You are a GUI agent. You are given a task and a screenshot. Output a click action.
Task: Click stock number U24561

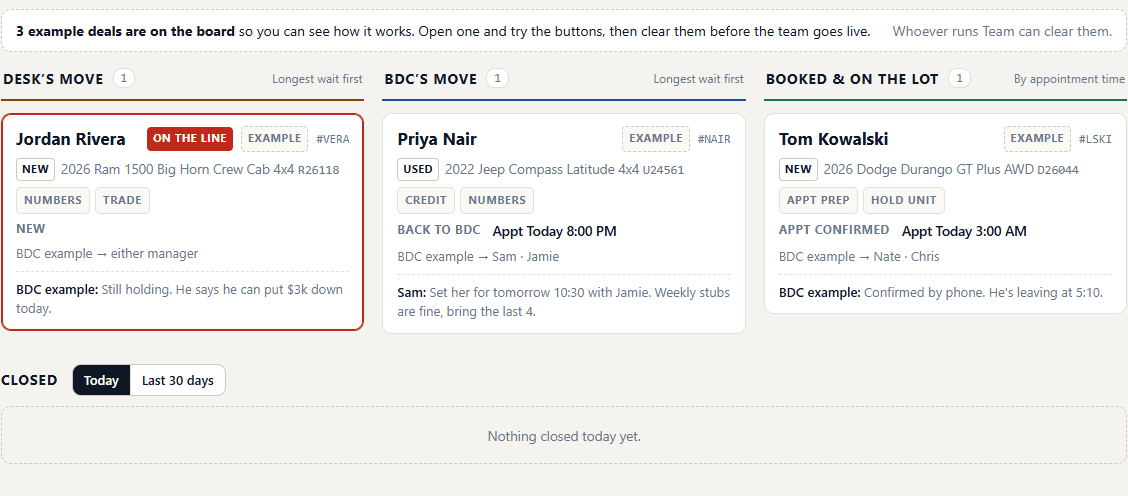663,171
